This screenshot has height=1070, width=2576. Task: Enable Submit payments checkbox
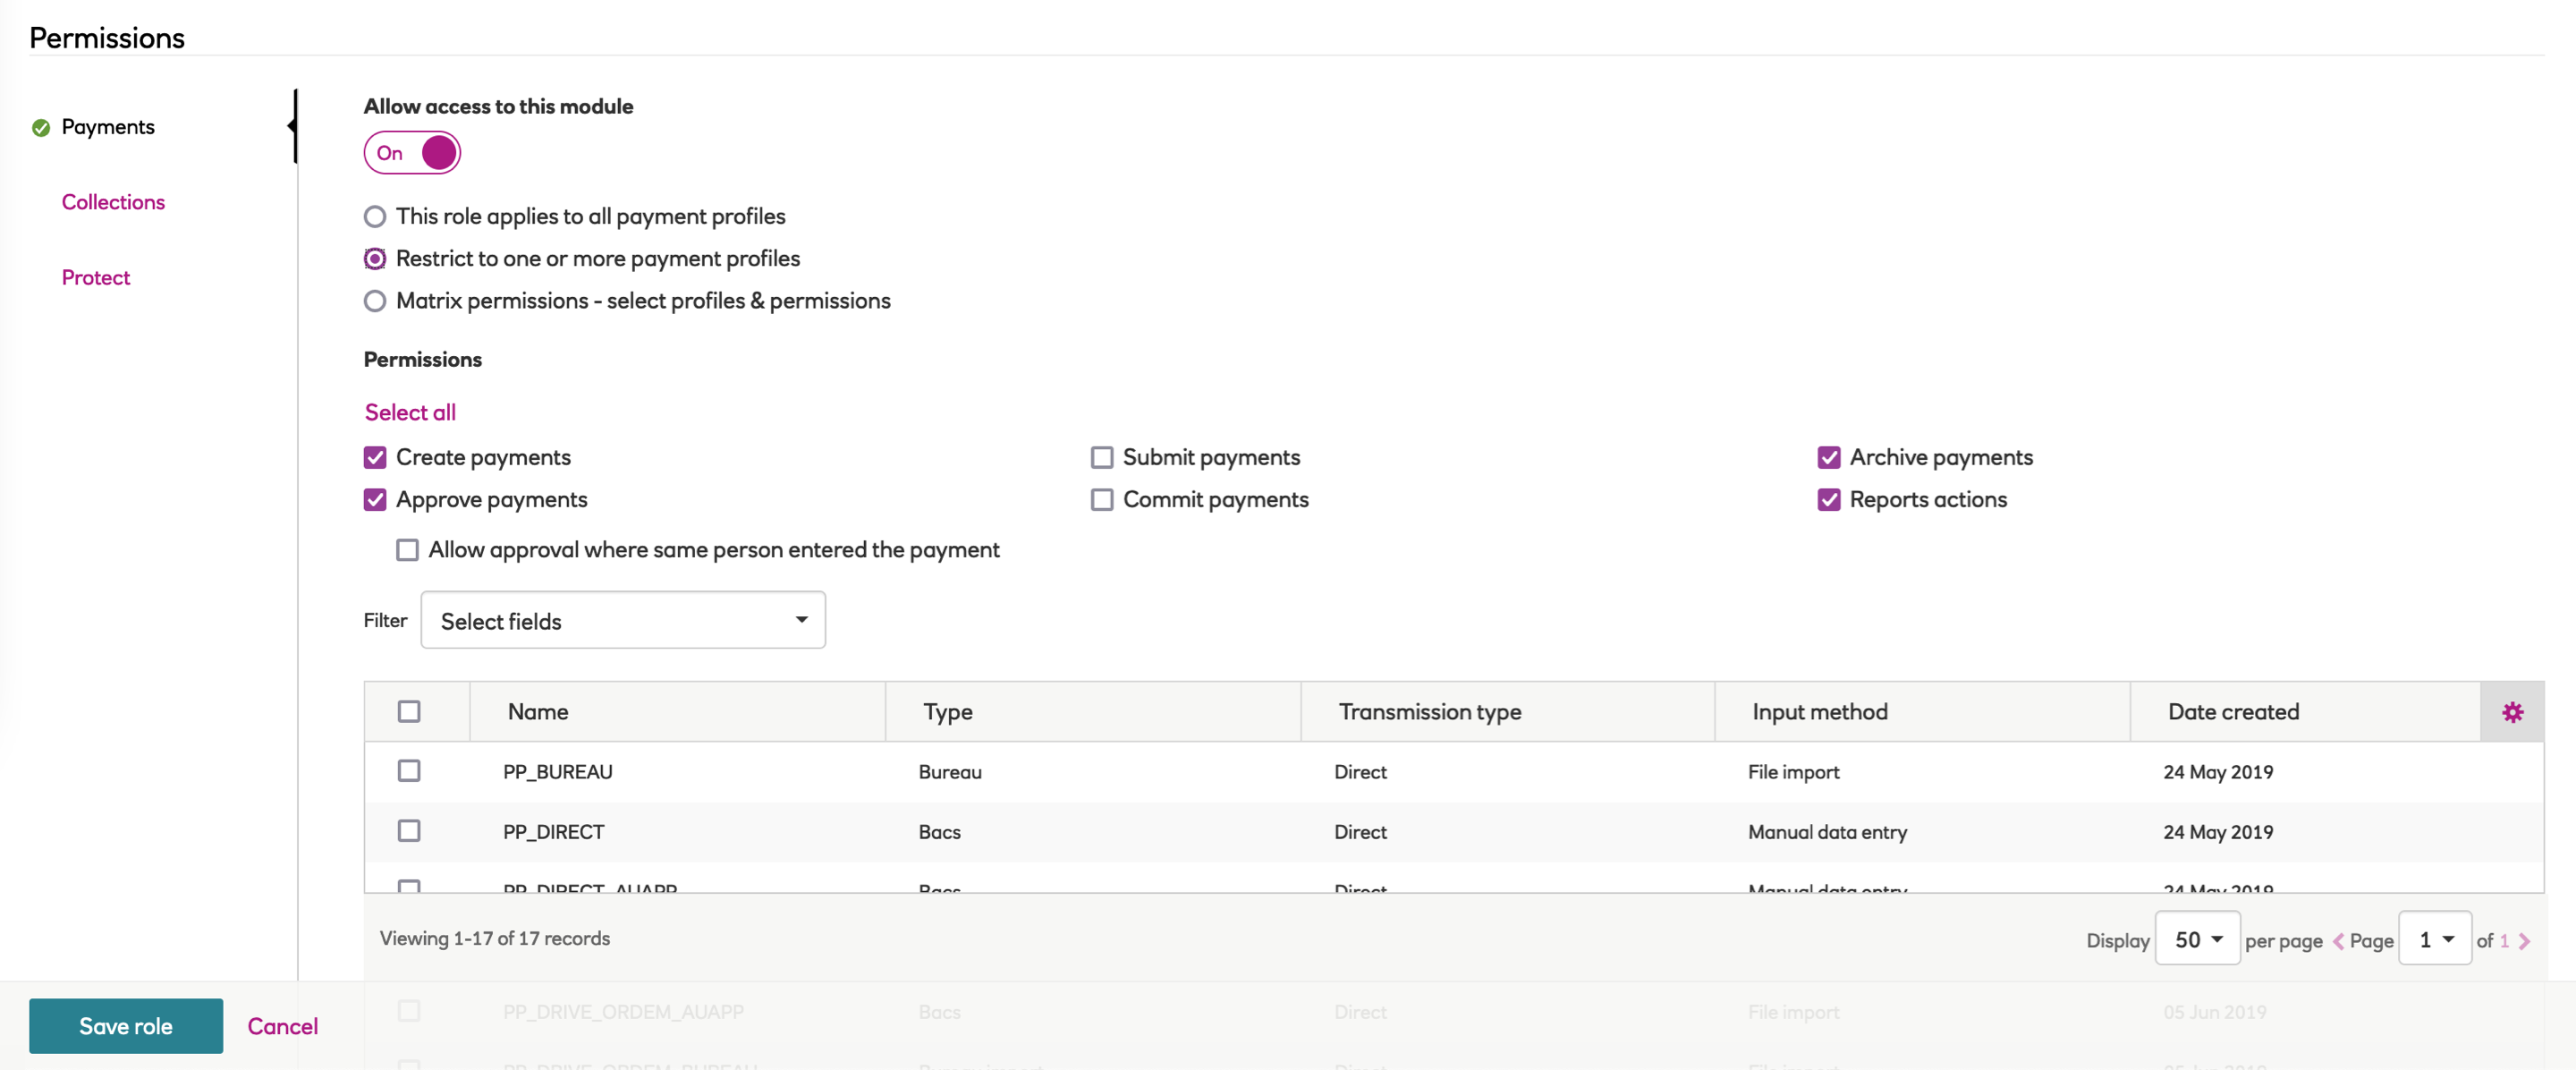click(1101, 458)
